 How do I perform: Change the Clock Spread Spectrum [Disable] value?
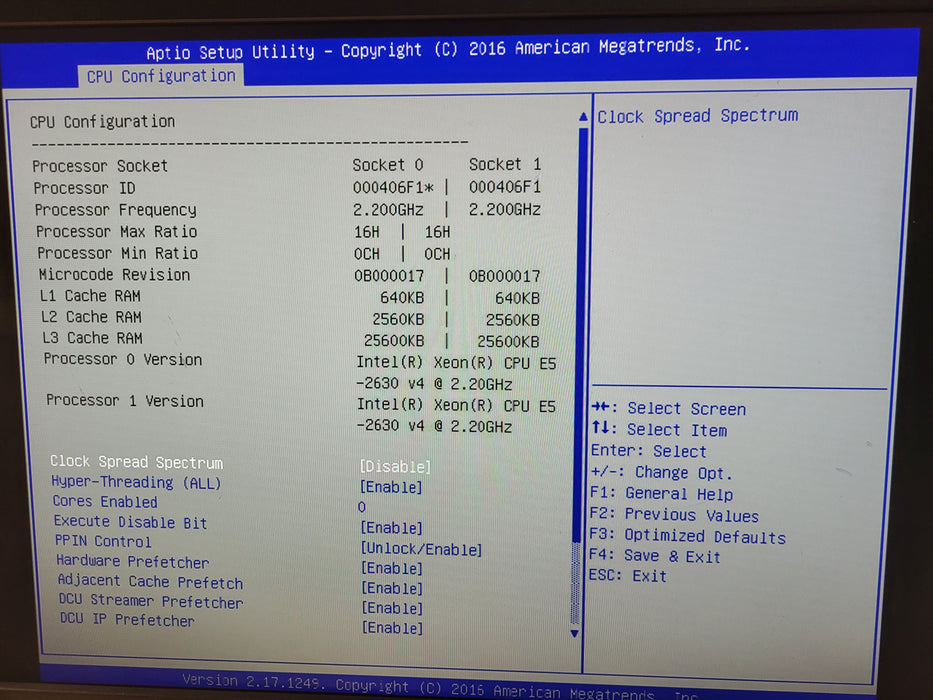[x=395, y=467]
